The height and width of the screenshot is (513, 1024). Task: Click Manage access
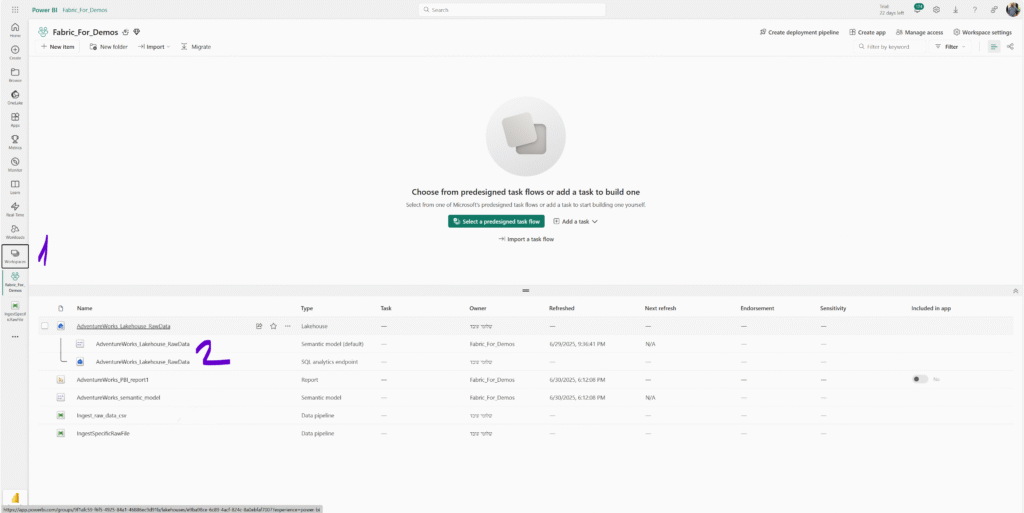(x=920, y=32)
